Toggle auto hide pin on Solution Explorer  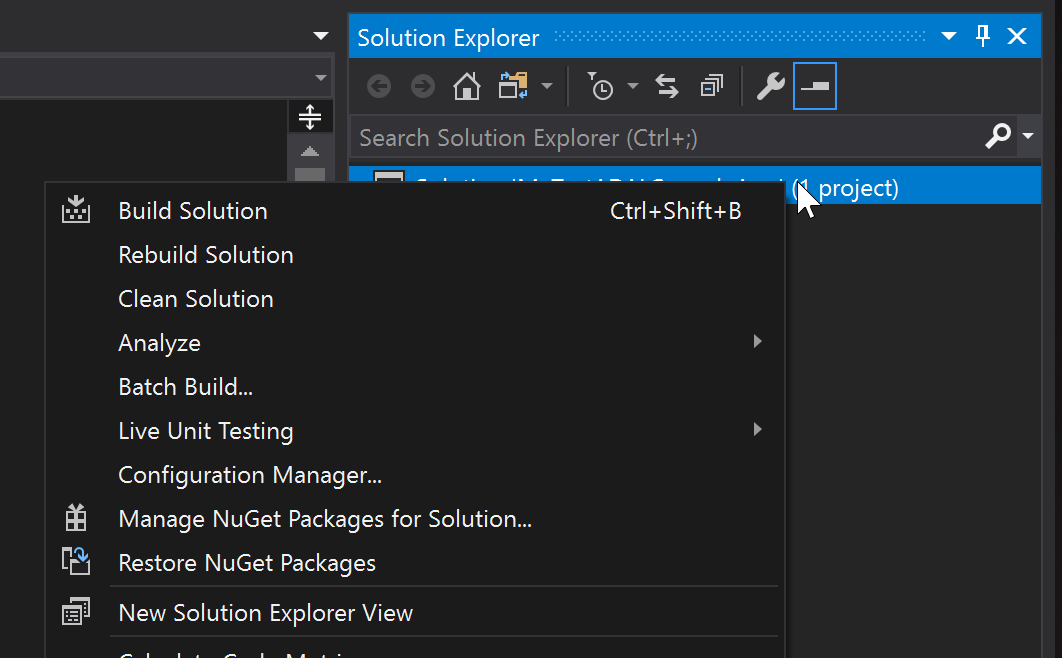(x=983, y=36)
